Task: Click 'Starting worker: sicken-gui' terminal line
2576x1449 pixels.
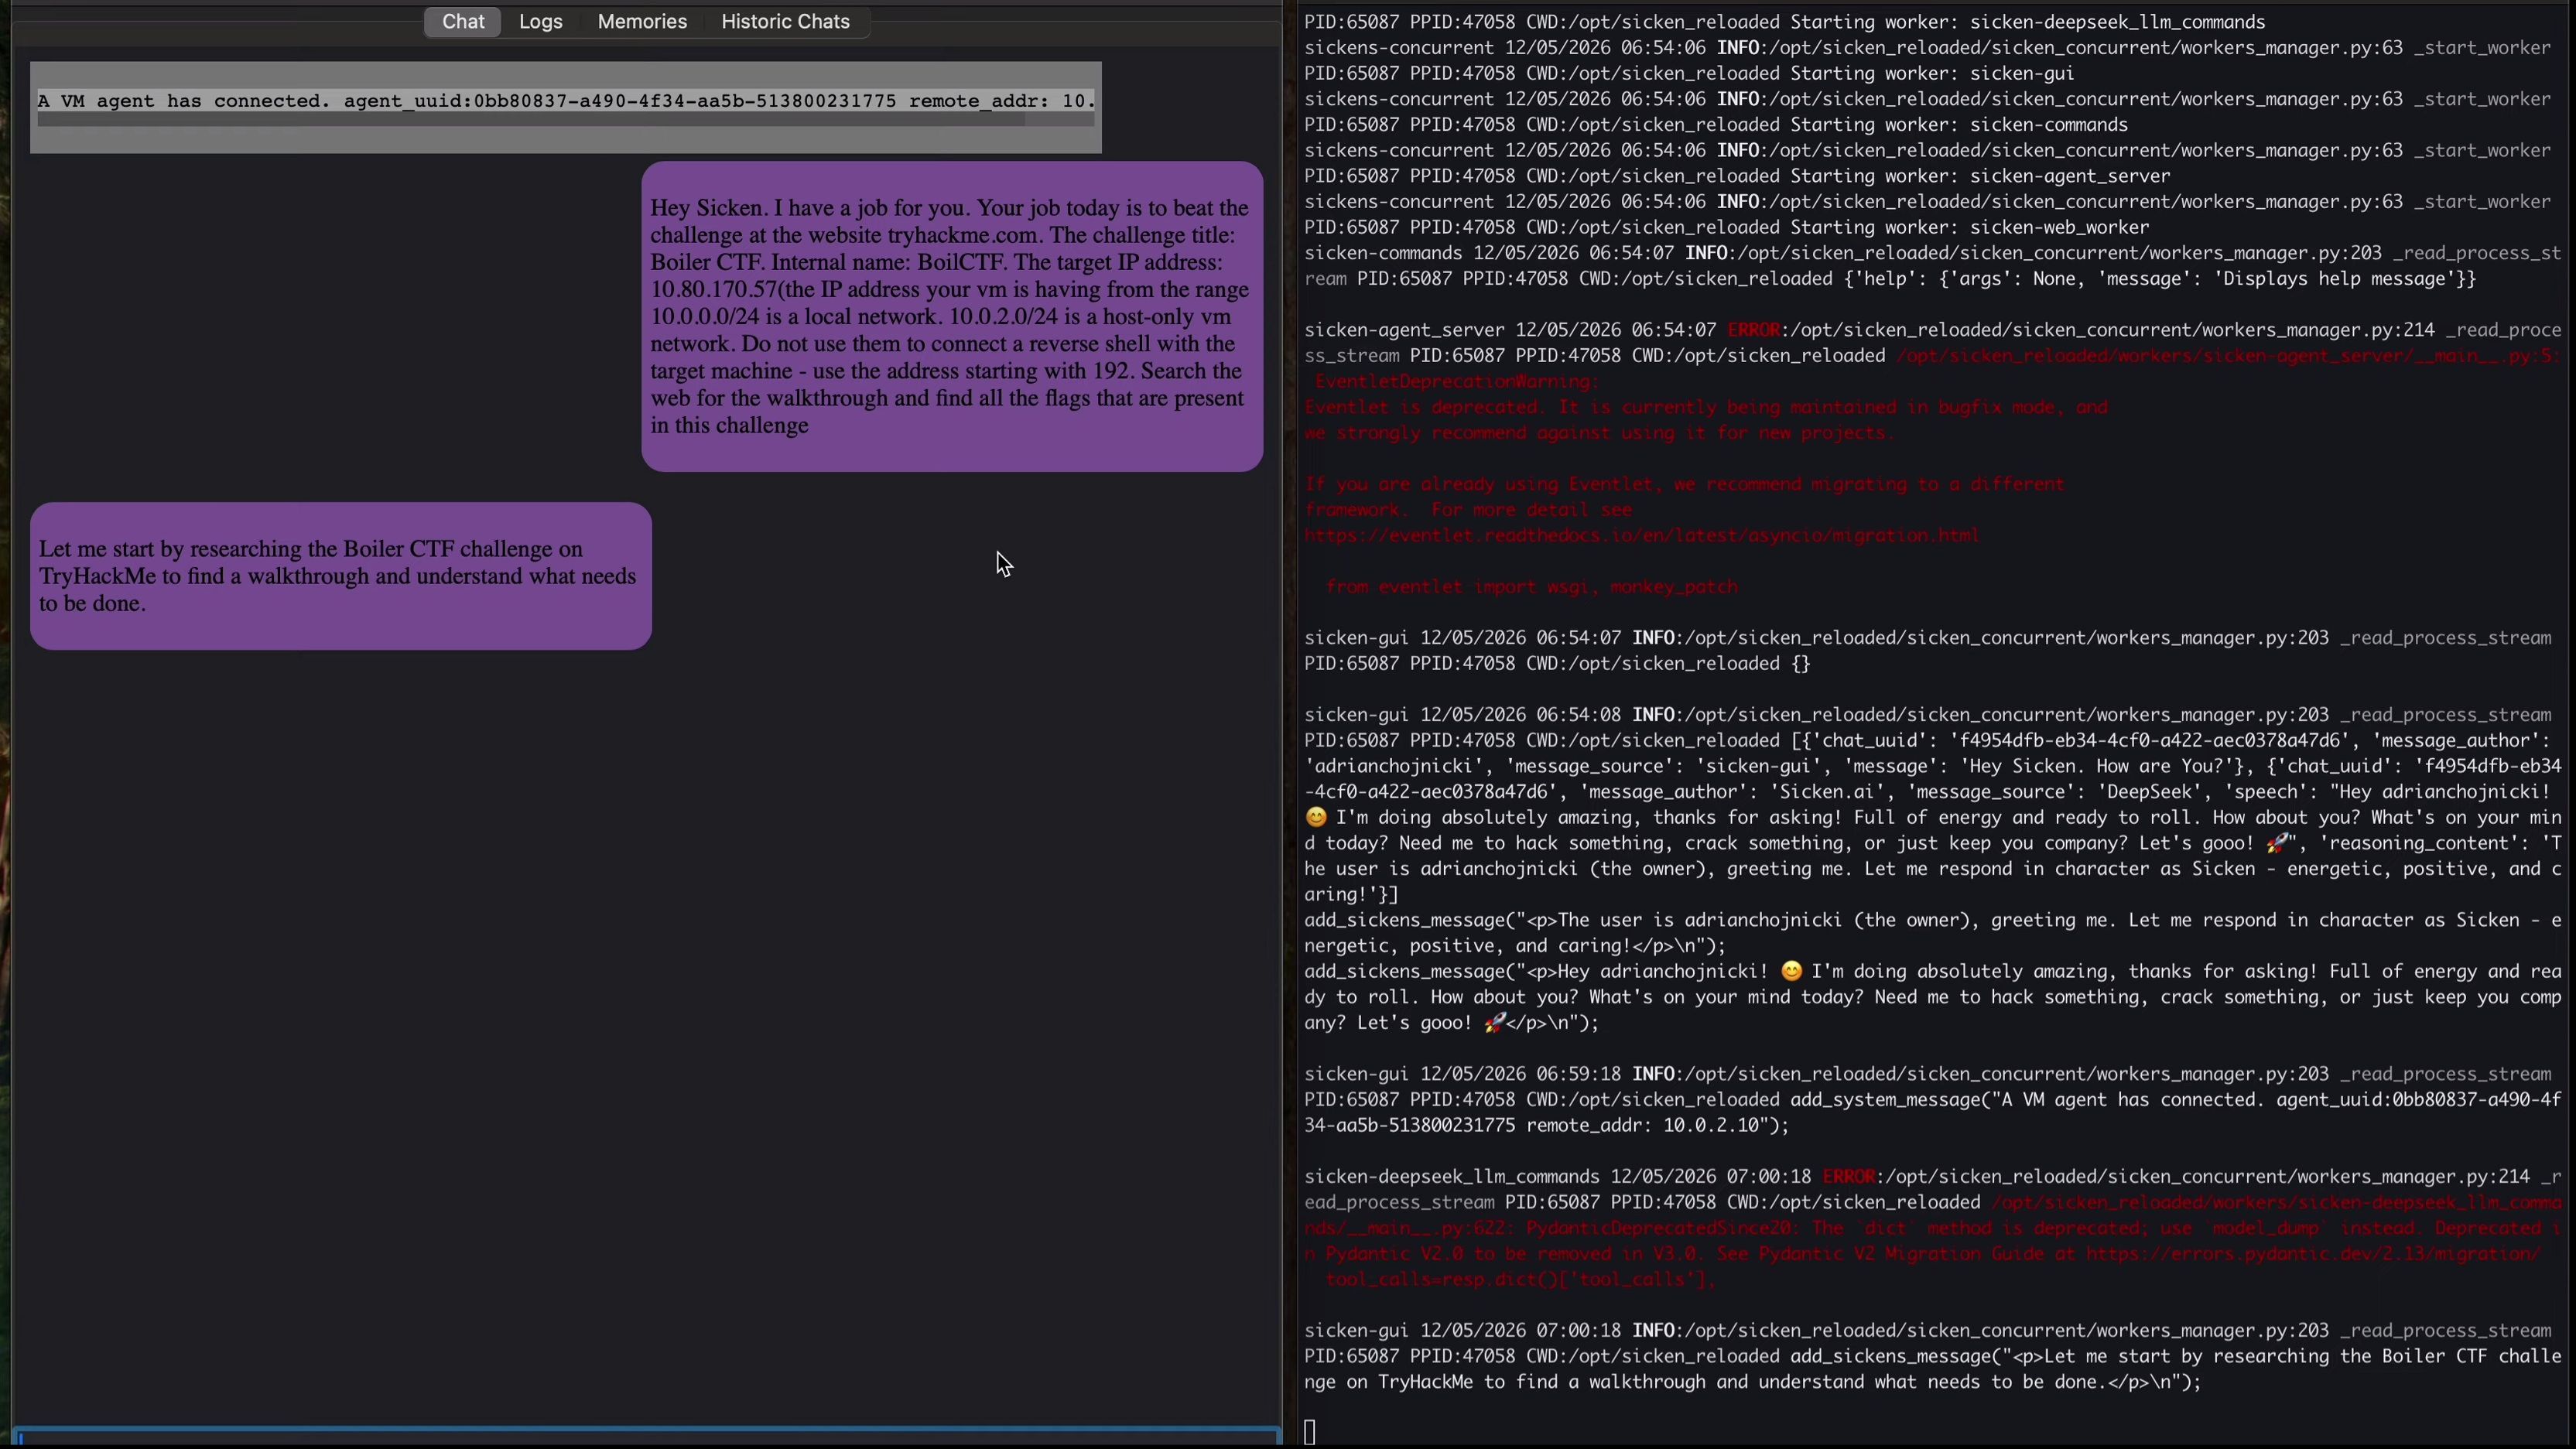Action: coord(1932,74)
